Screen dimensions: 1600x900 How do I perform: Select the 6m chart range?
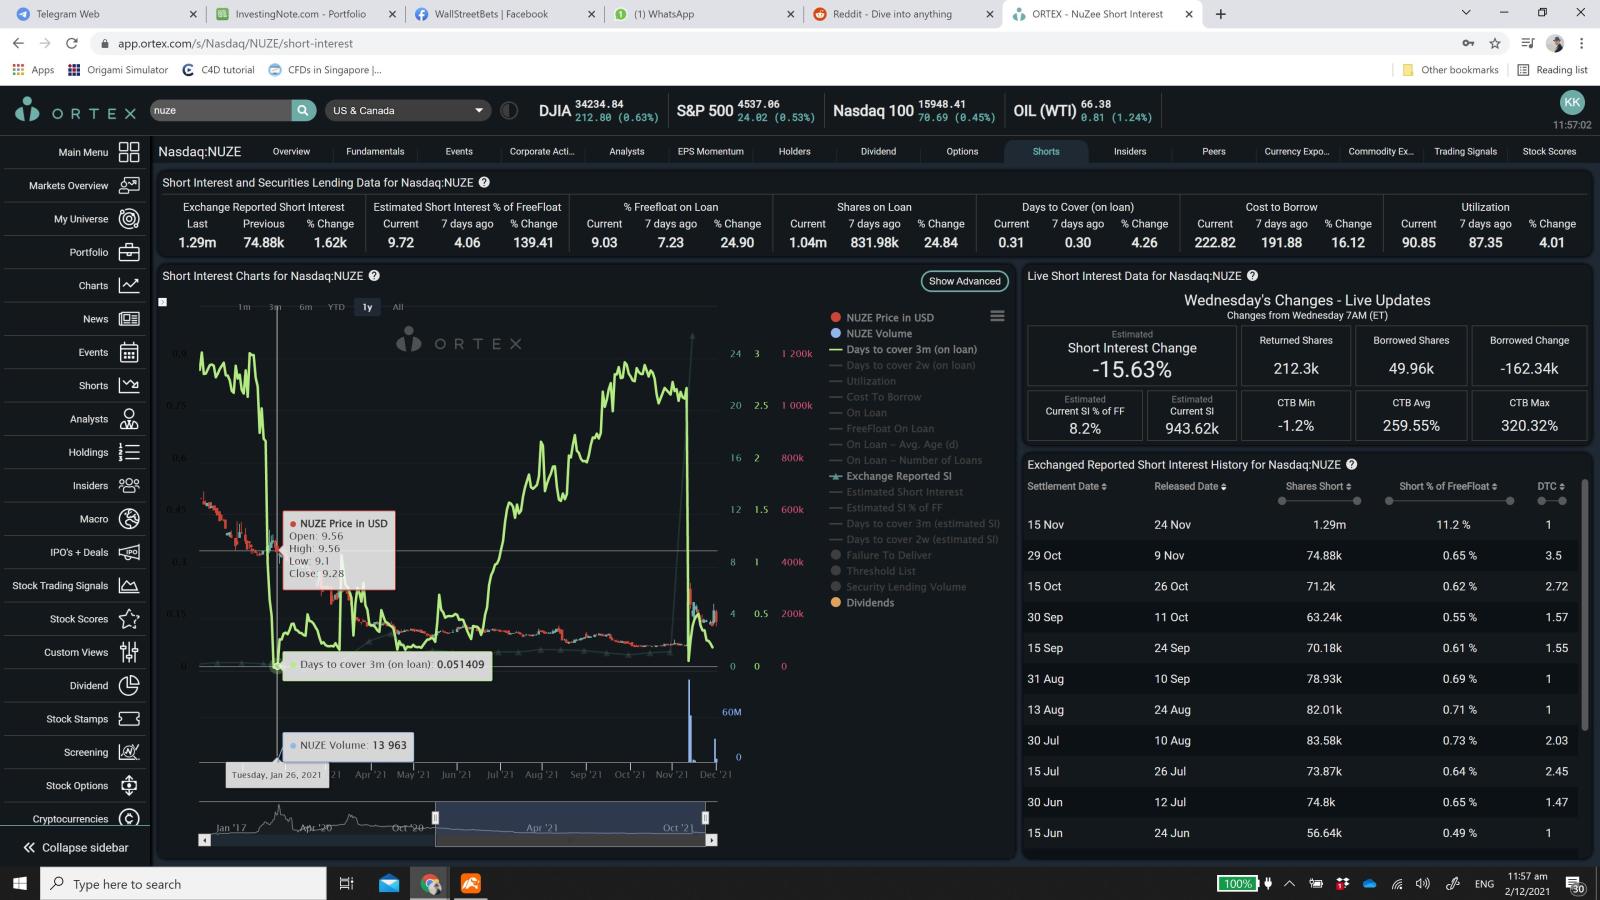(x=305, y=307)
